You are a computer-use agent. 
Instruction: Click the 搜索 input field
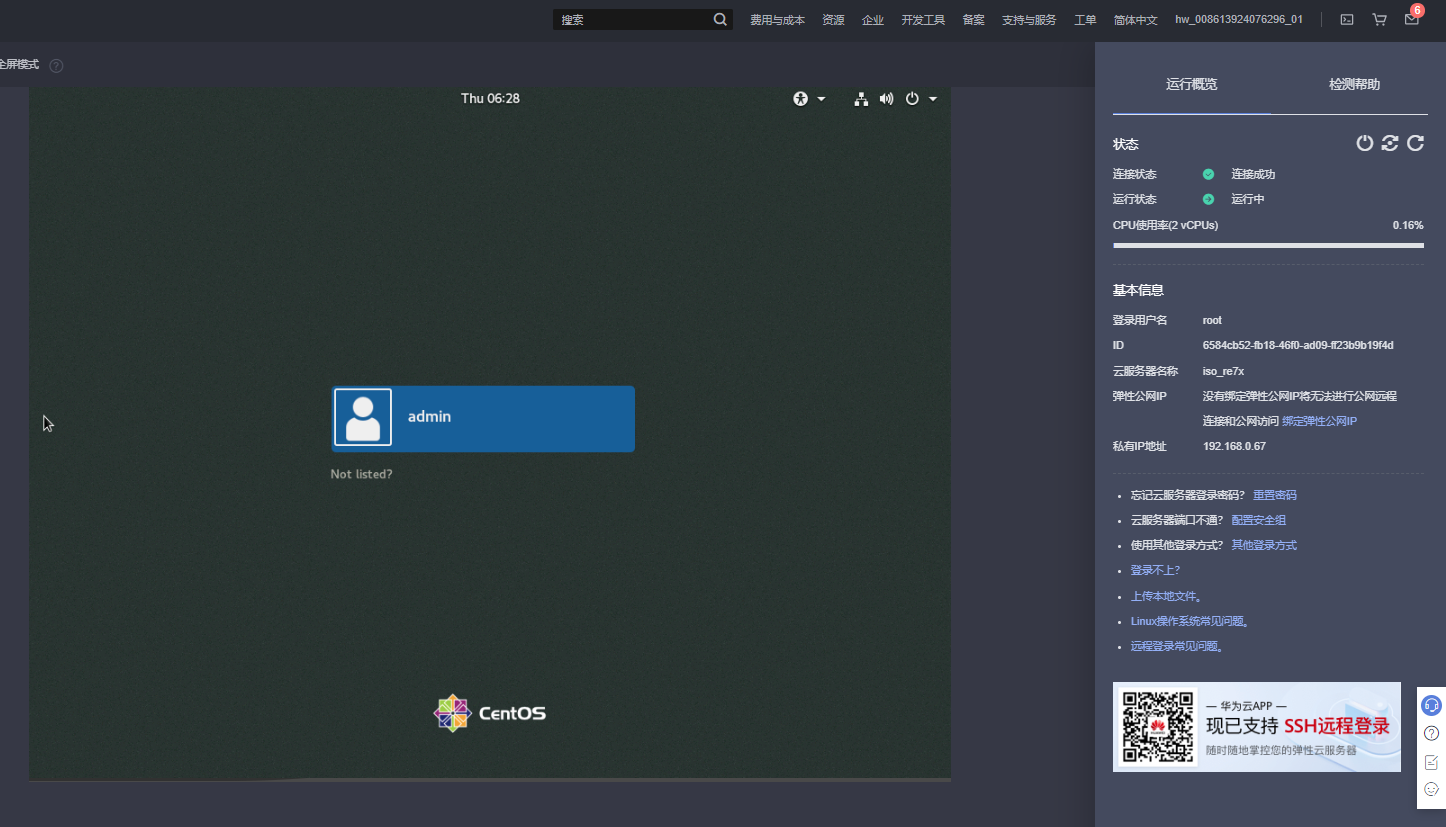click(x=633, y=19)
